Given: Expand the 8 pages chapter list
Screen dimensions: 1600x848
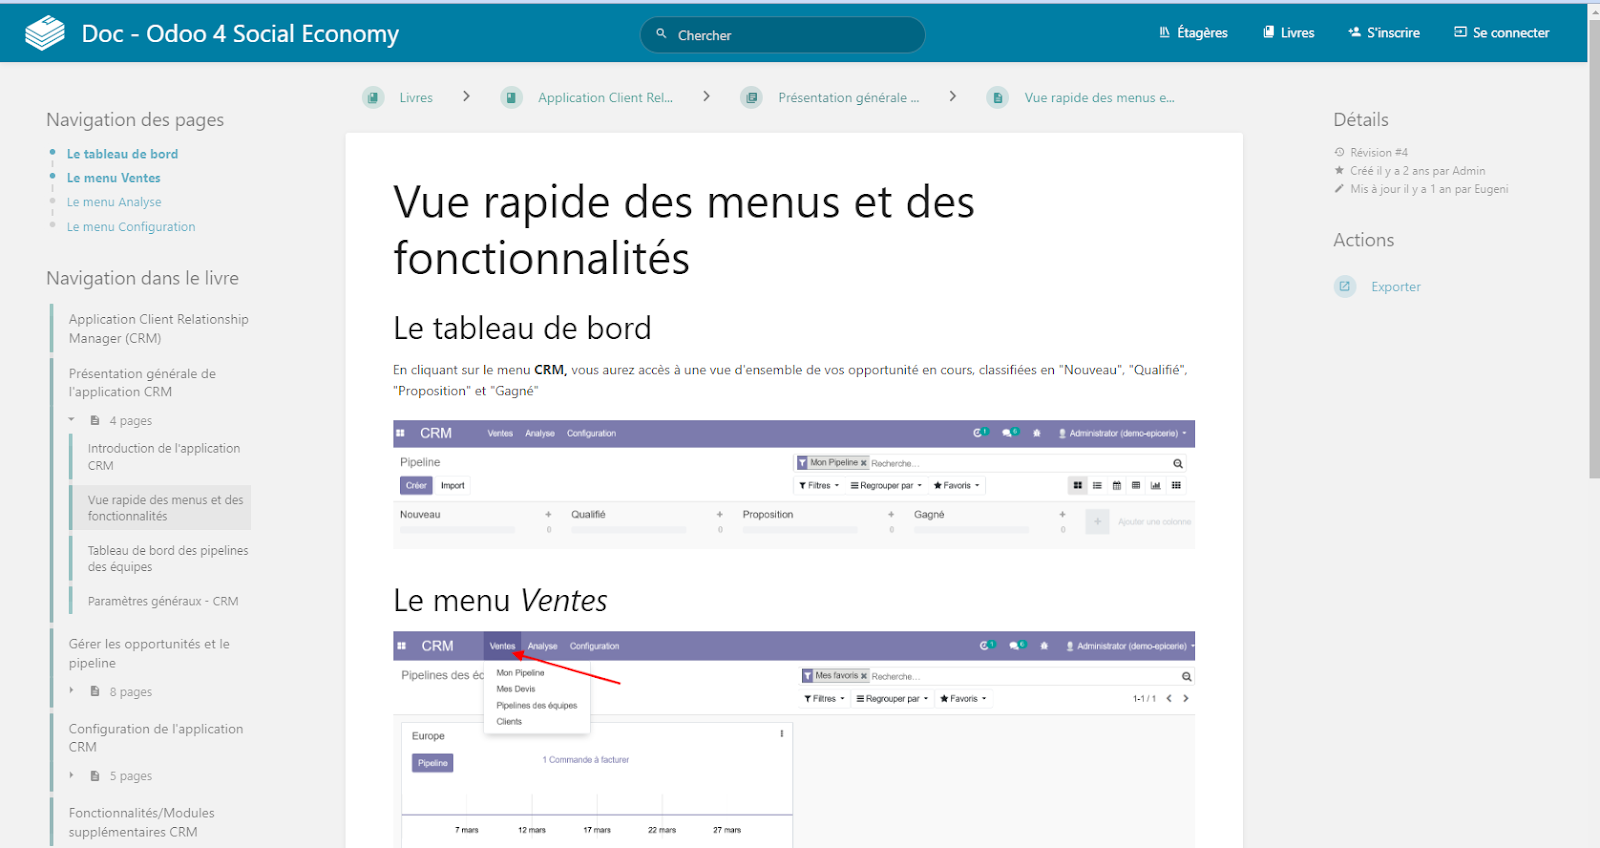Looking at the screenshot, I should [72, 691].
